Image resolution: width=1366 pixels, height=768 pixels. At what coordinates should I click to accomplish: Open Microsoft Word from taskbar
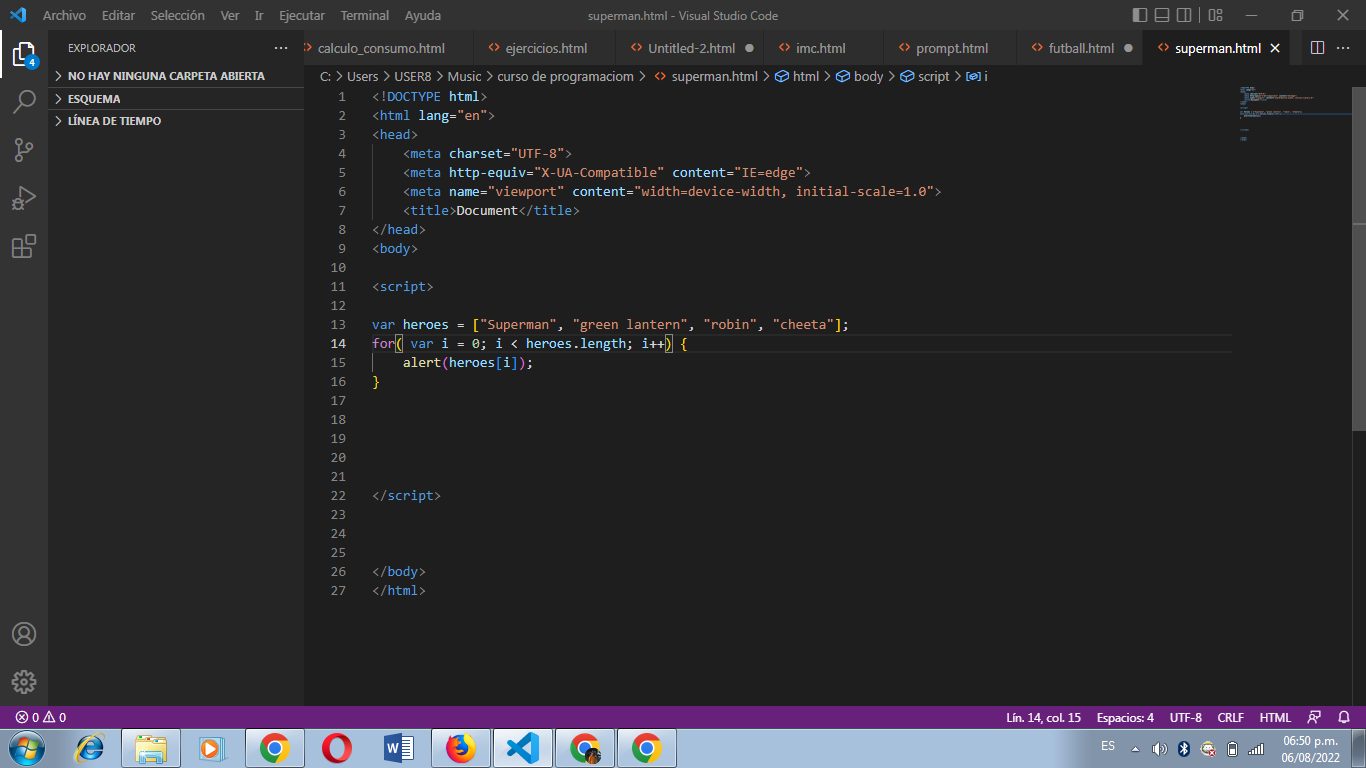click(399, 748)
